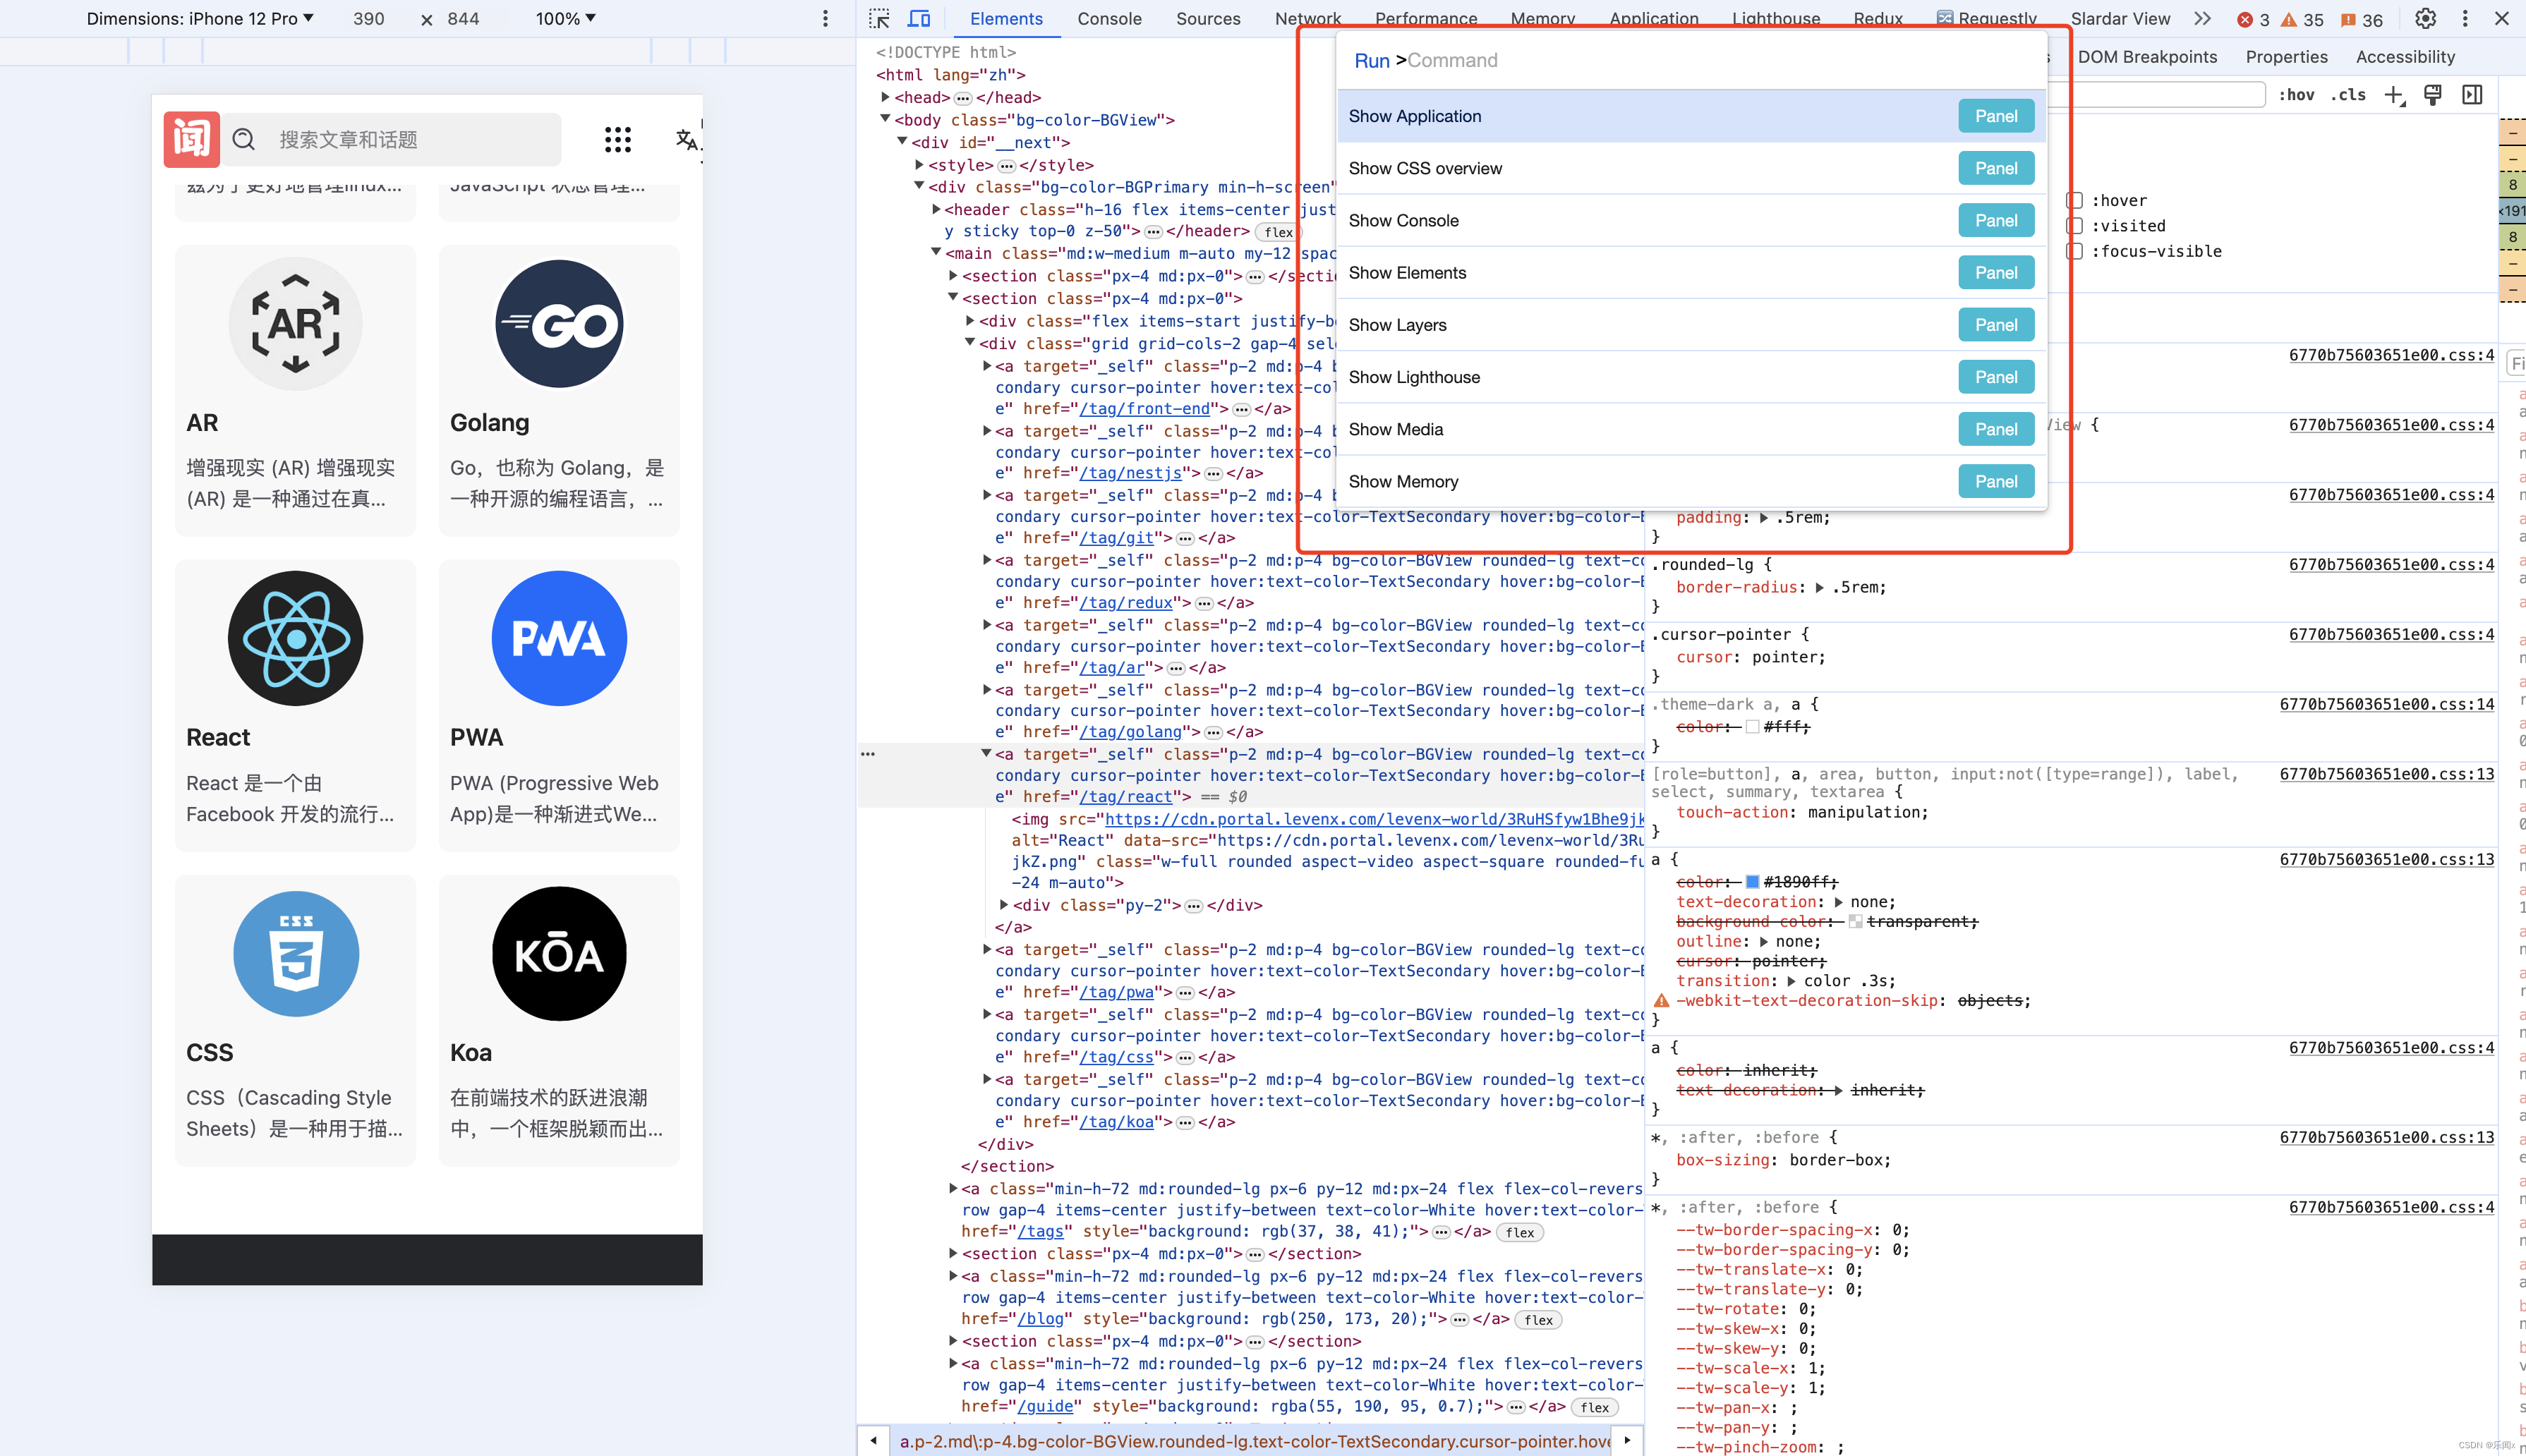
Task: Enable the :visited state checkbox
Action: [x=2075, y=226]
